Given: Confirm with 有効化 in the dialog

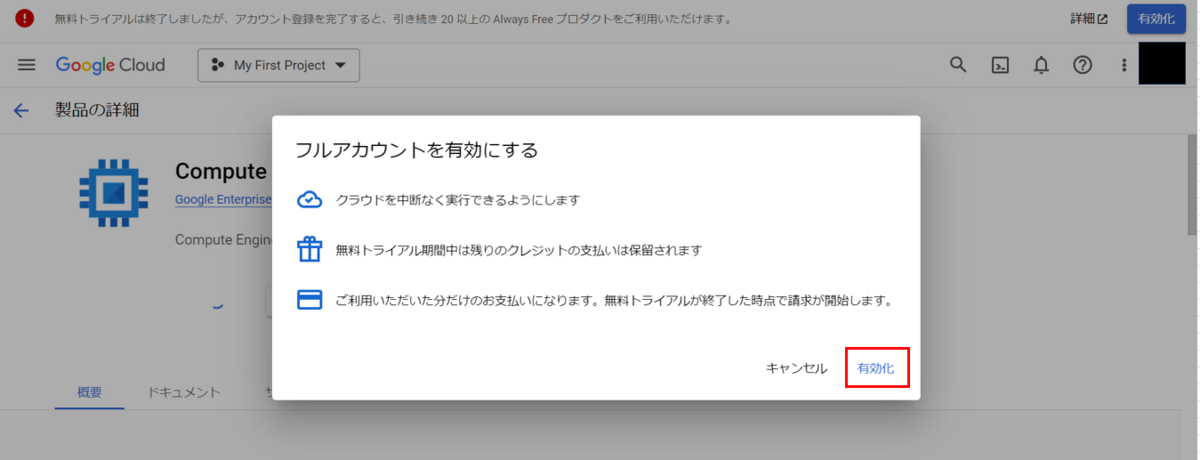Looking at the screenshot, I should click(877, 368).
